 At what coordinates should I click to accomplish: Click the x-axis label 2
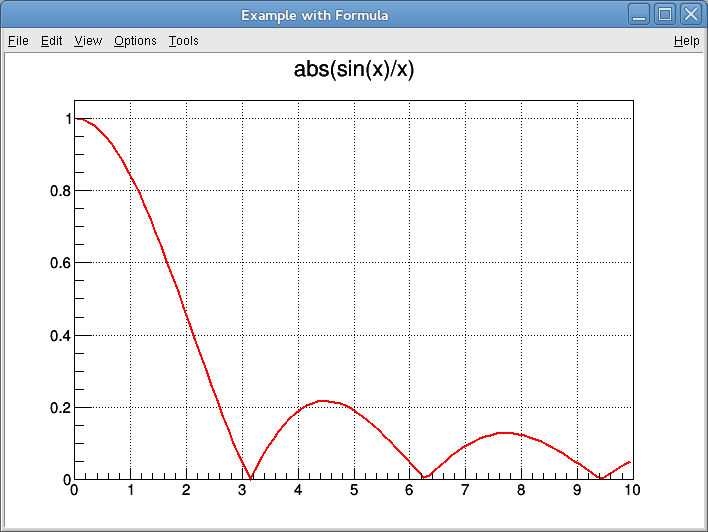186,490
